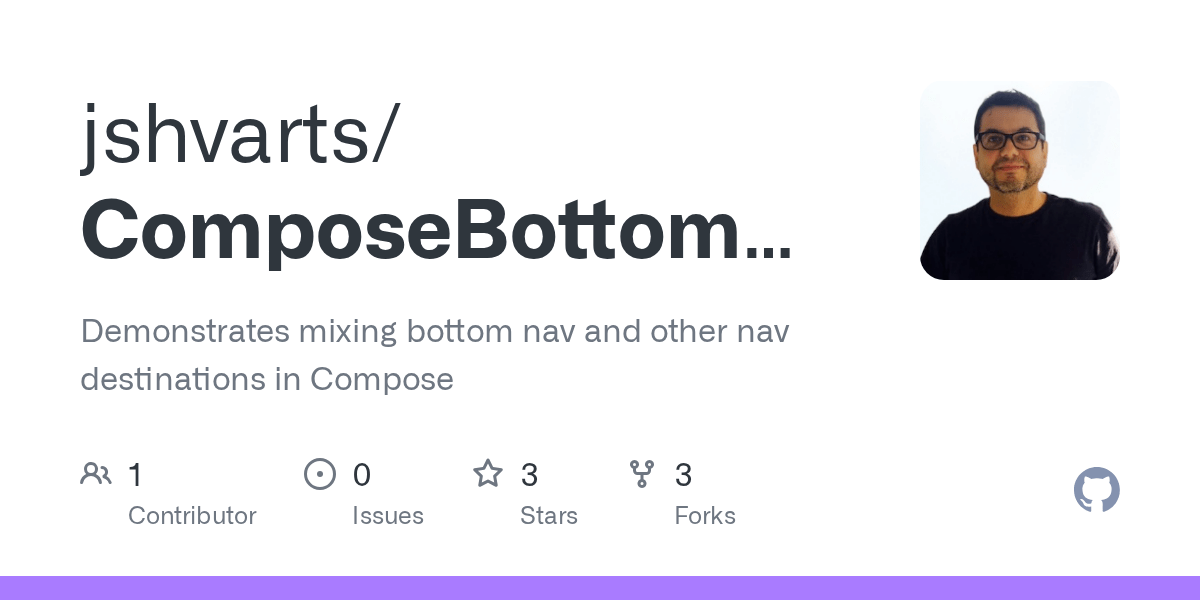Click the fork icon

tap(642, 474)
